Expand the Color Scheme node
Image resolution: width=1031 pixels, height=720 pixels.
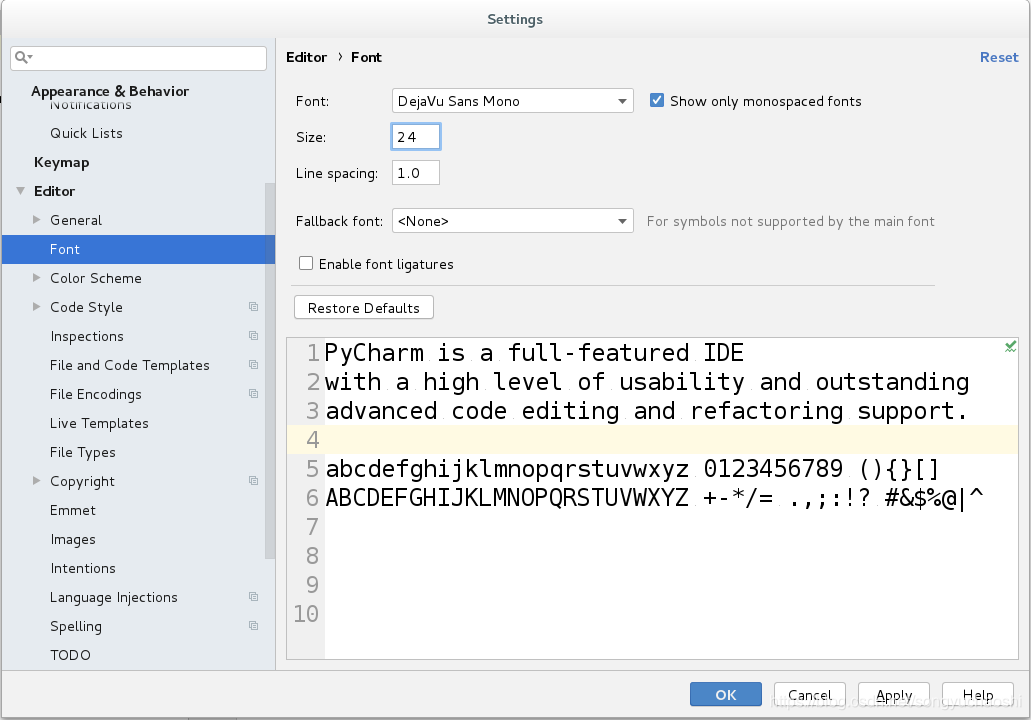point(37,278)
